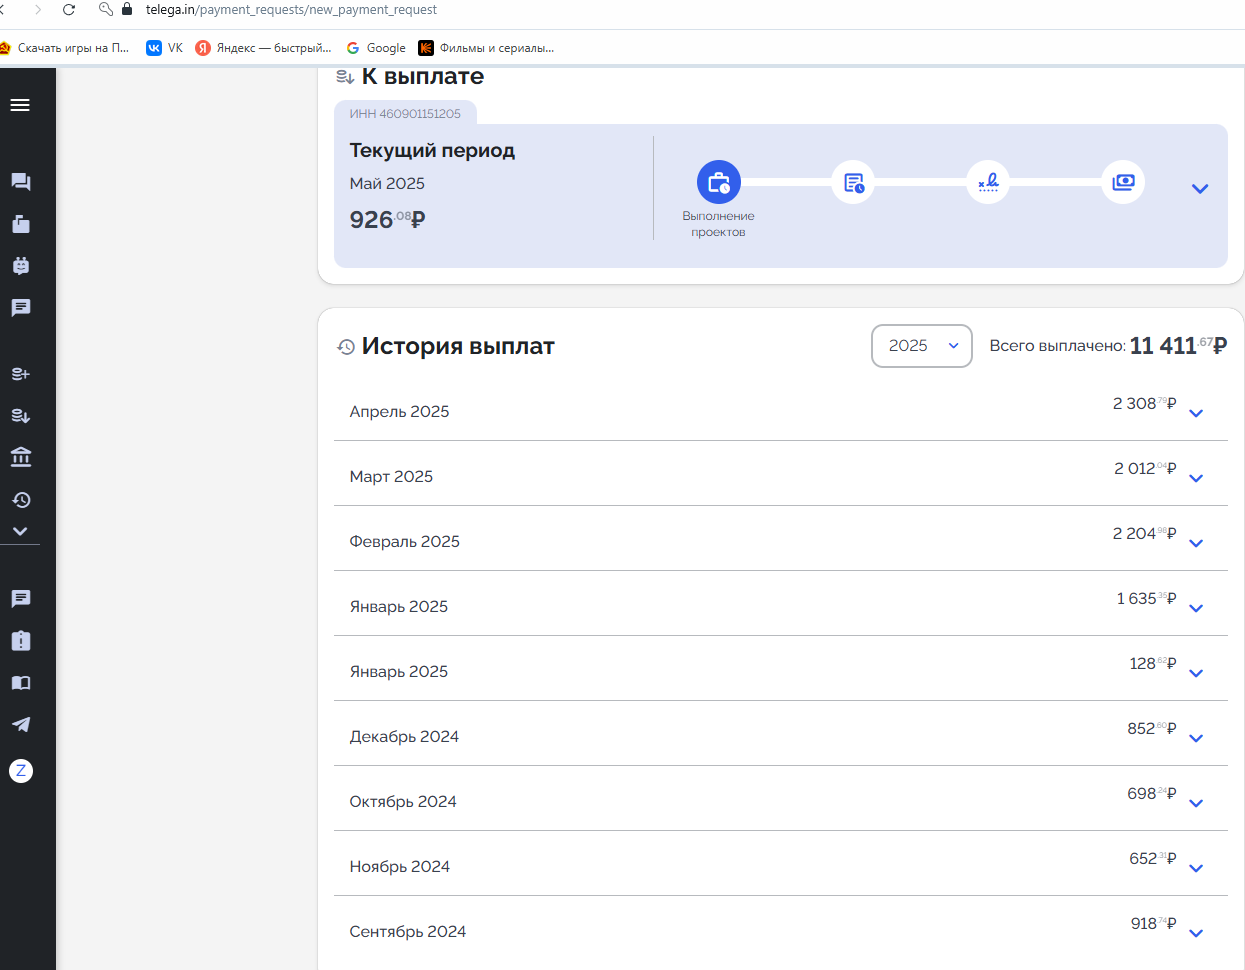This screenshot has width=1245, height=970.
Task: Expand the Октябрь 2024 payout row
Action: [x=1196, y=804]
